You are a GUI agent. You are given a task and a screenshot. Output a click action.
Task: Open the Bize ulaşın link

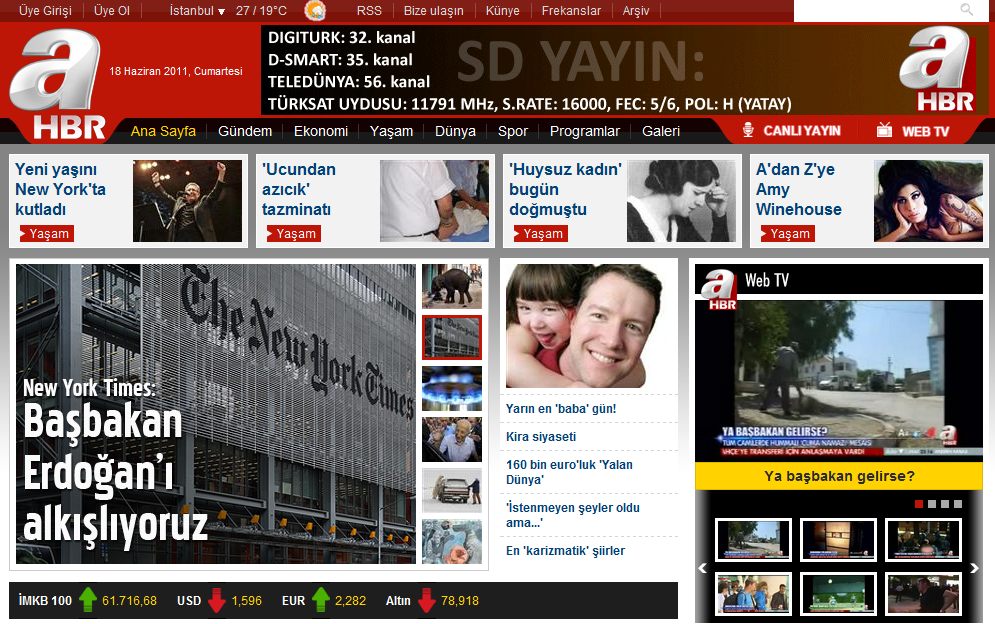pos(433,11)
